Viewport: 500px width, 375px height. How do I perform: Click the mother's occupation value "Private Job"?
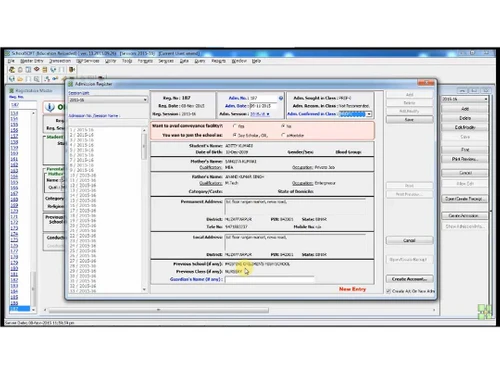325,167
